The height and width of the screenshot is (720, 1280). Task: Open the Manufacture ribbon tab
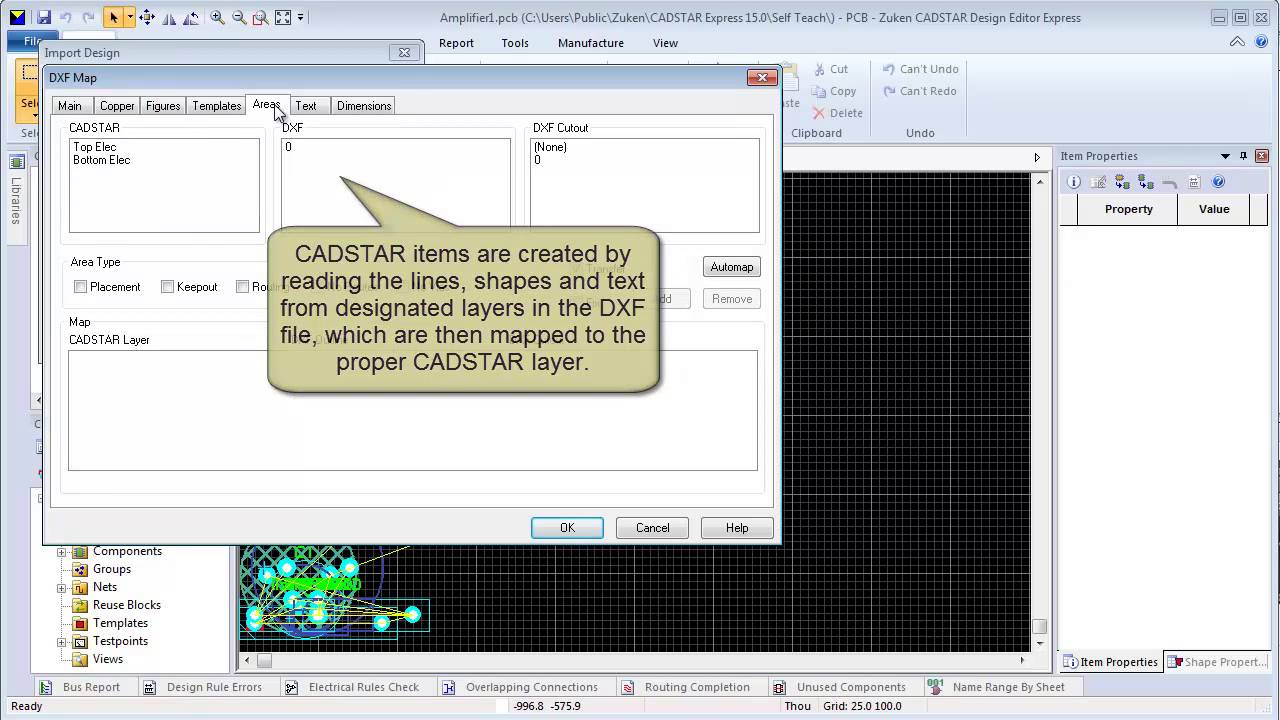point(591,43)
